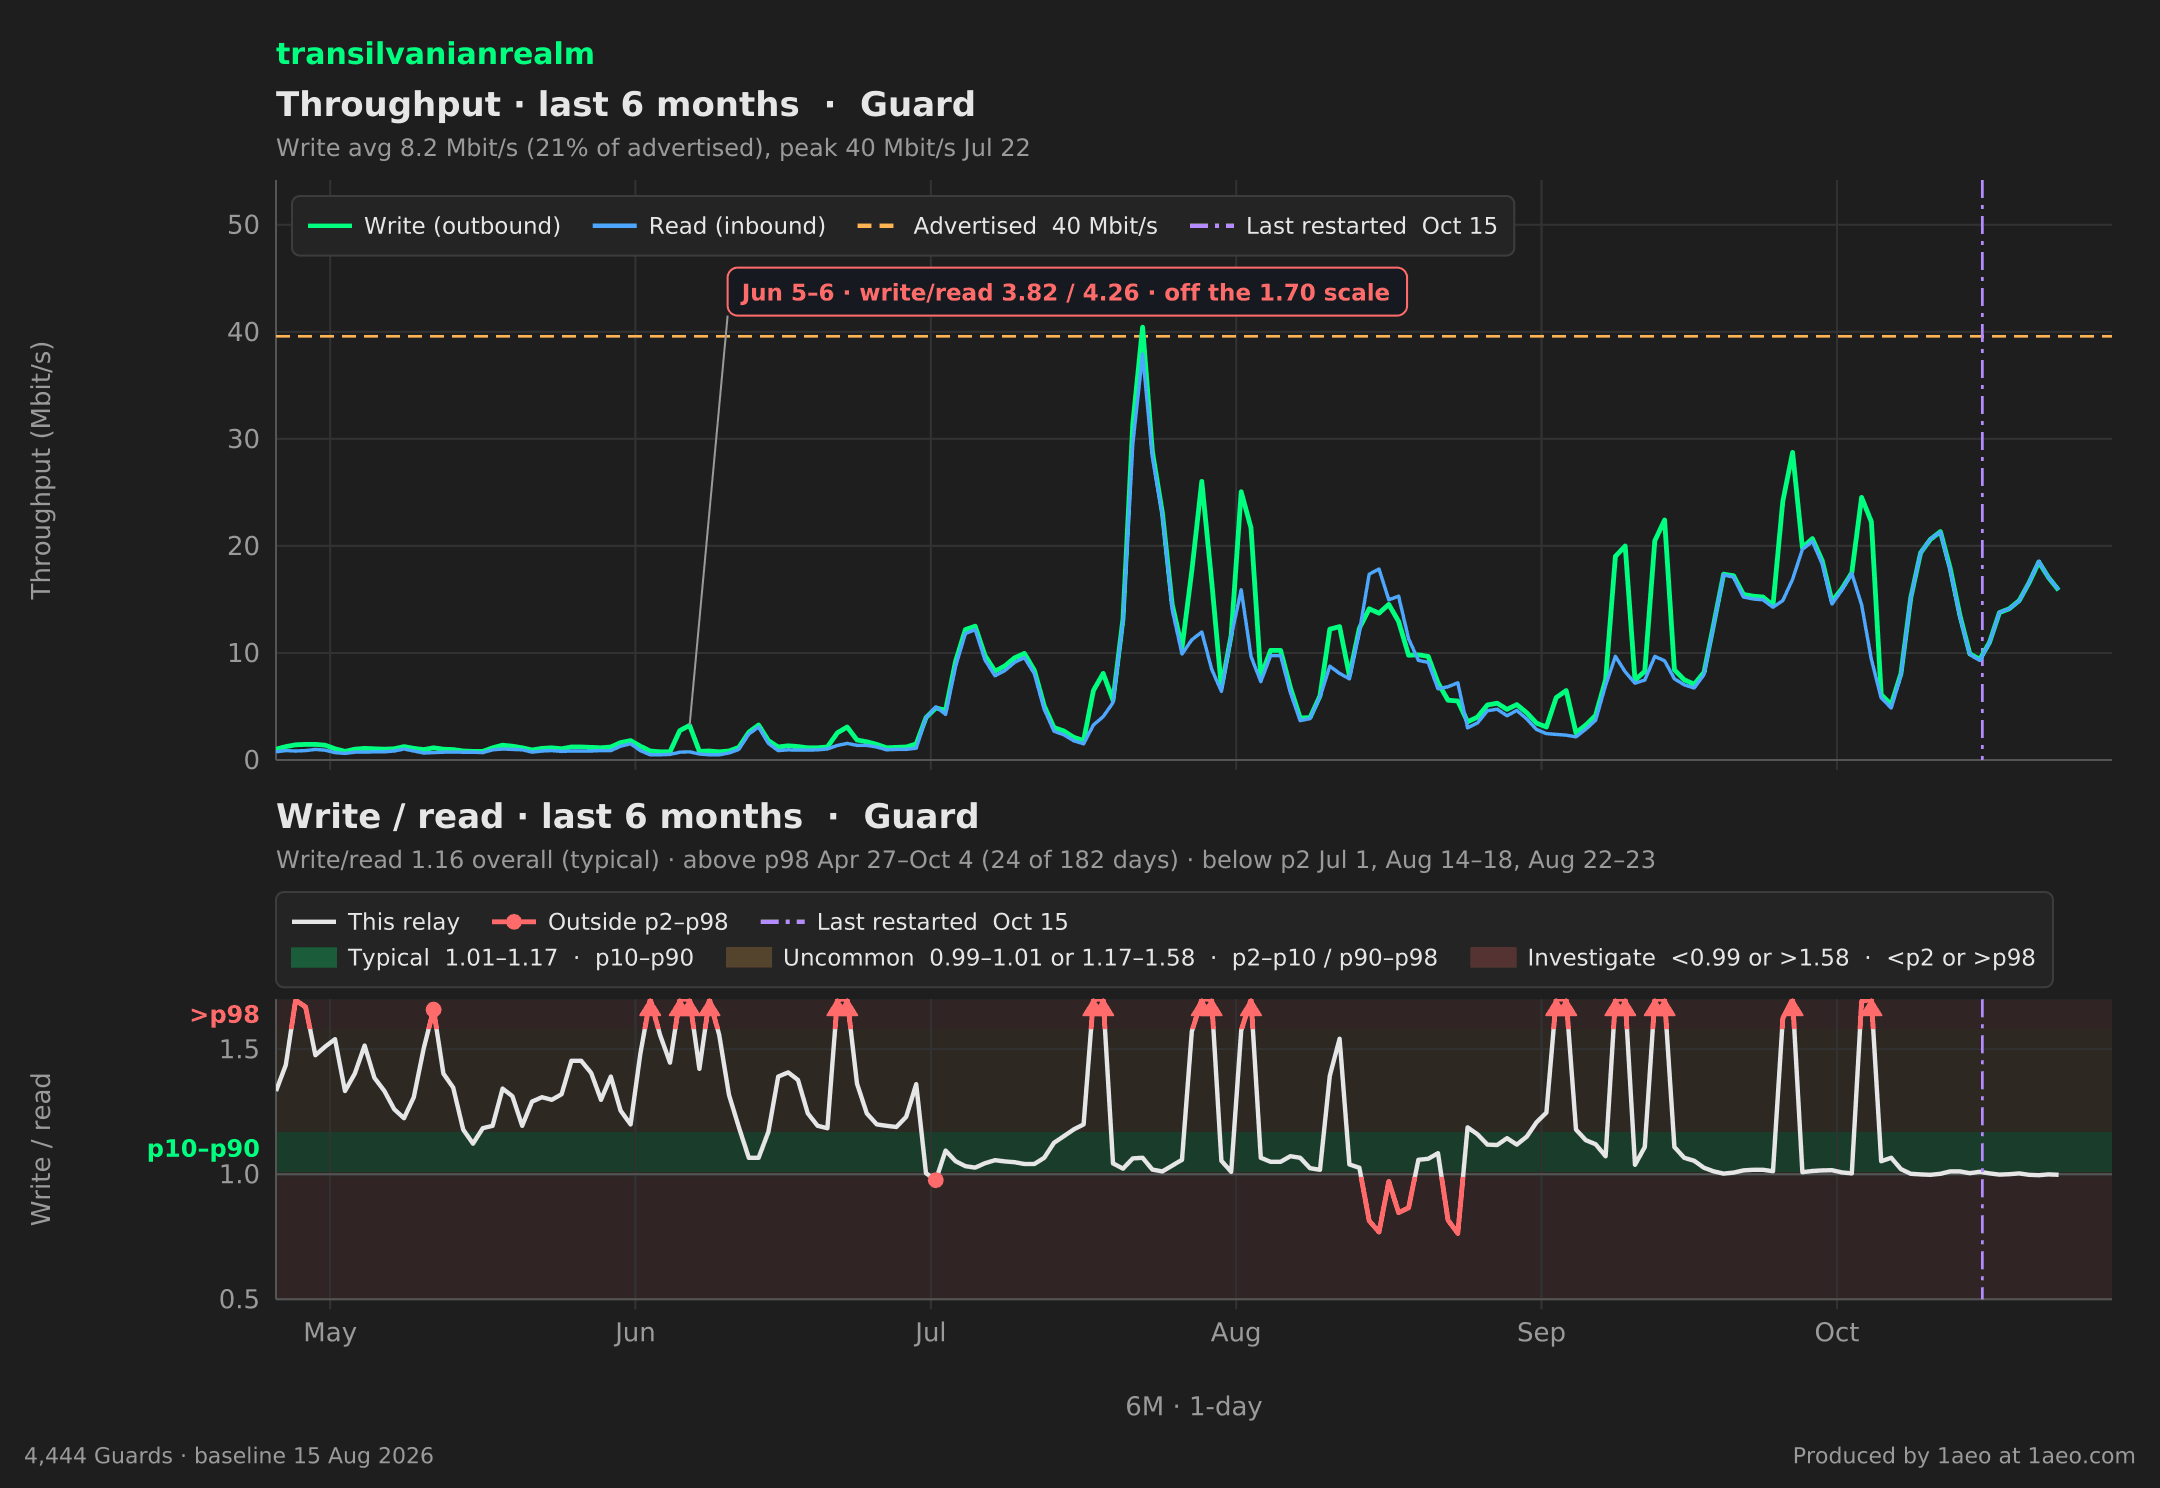Click the 6M · 1-day range label
The width and height of the screenshot is (2160, 1488).
(x=1194, y=1406)
